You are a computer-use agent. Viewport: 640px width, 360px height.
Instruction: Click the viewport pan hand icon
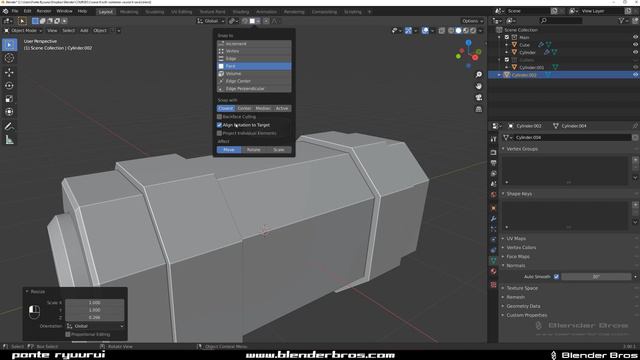(479, 86)
